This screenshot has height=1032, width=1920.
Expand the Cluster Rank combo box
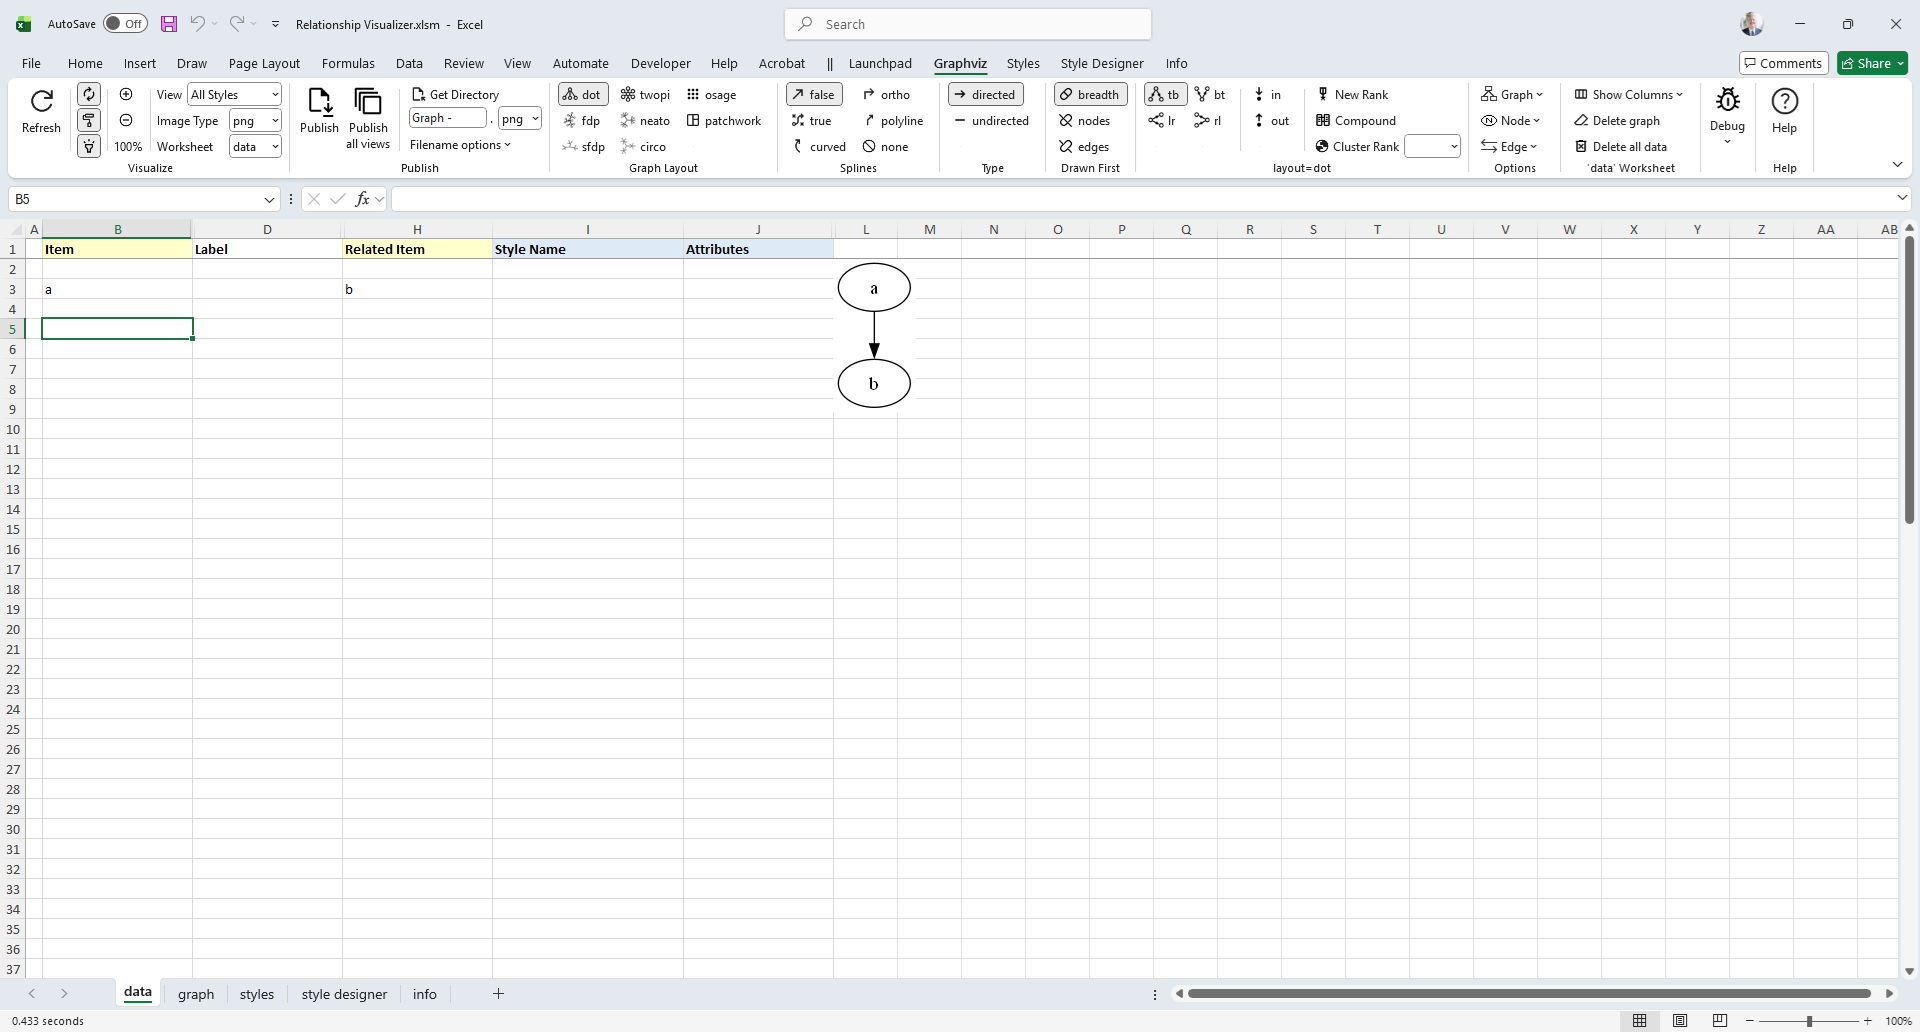[x=1453, y=147]
